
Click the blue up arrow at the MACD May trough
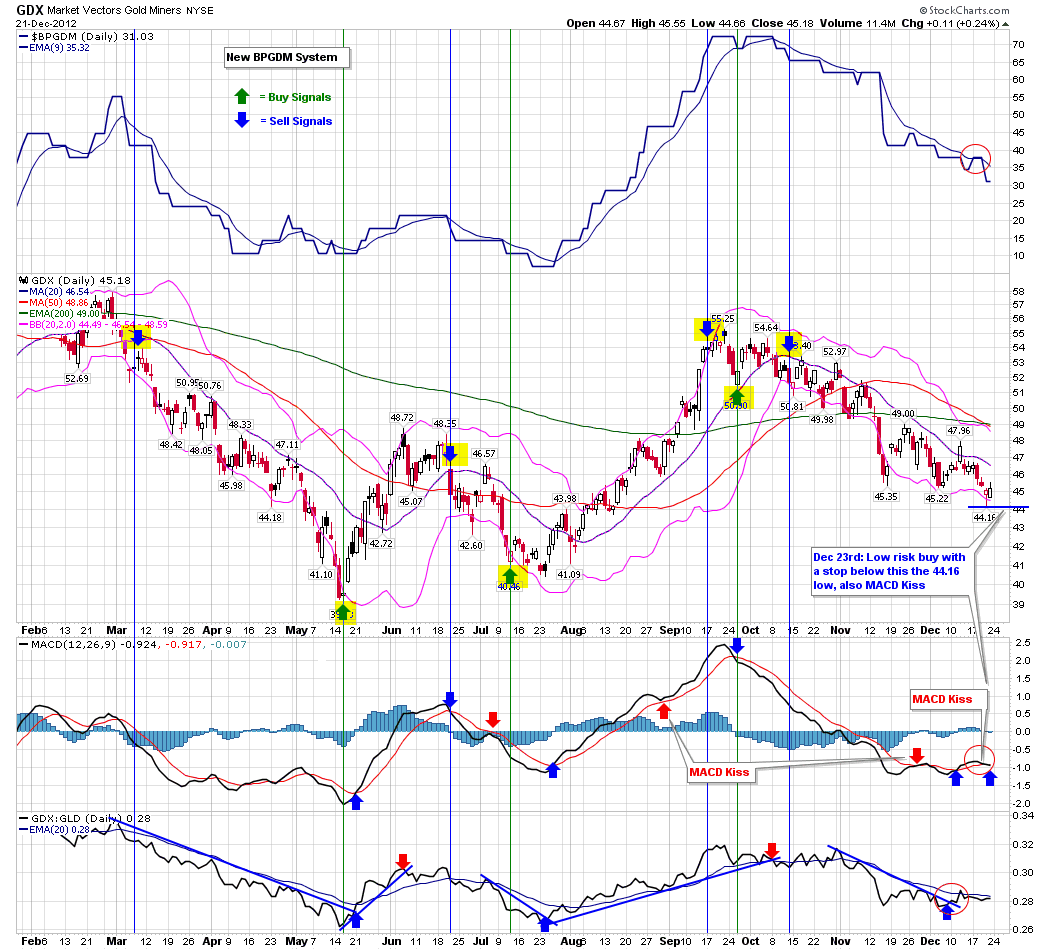(x=356, y=801)
